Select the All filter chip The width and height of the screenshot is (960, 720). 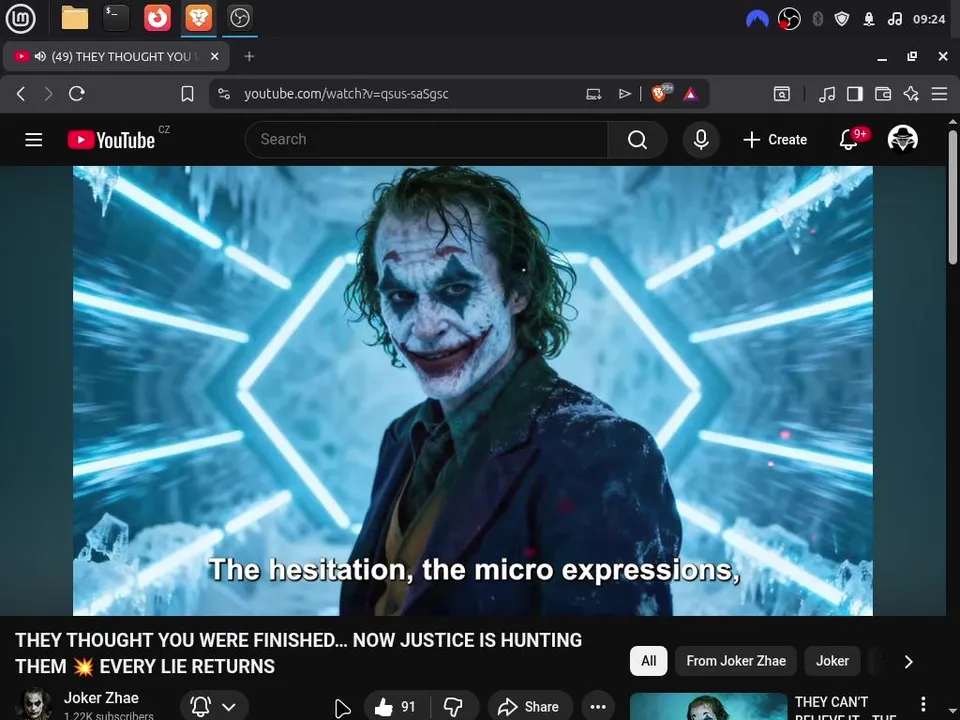click(648, 661)
